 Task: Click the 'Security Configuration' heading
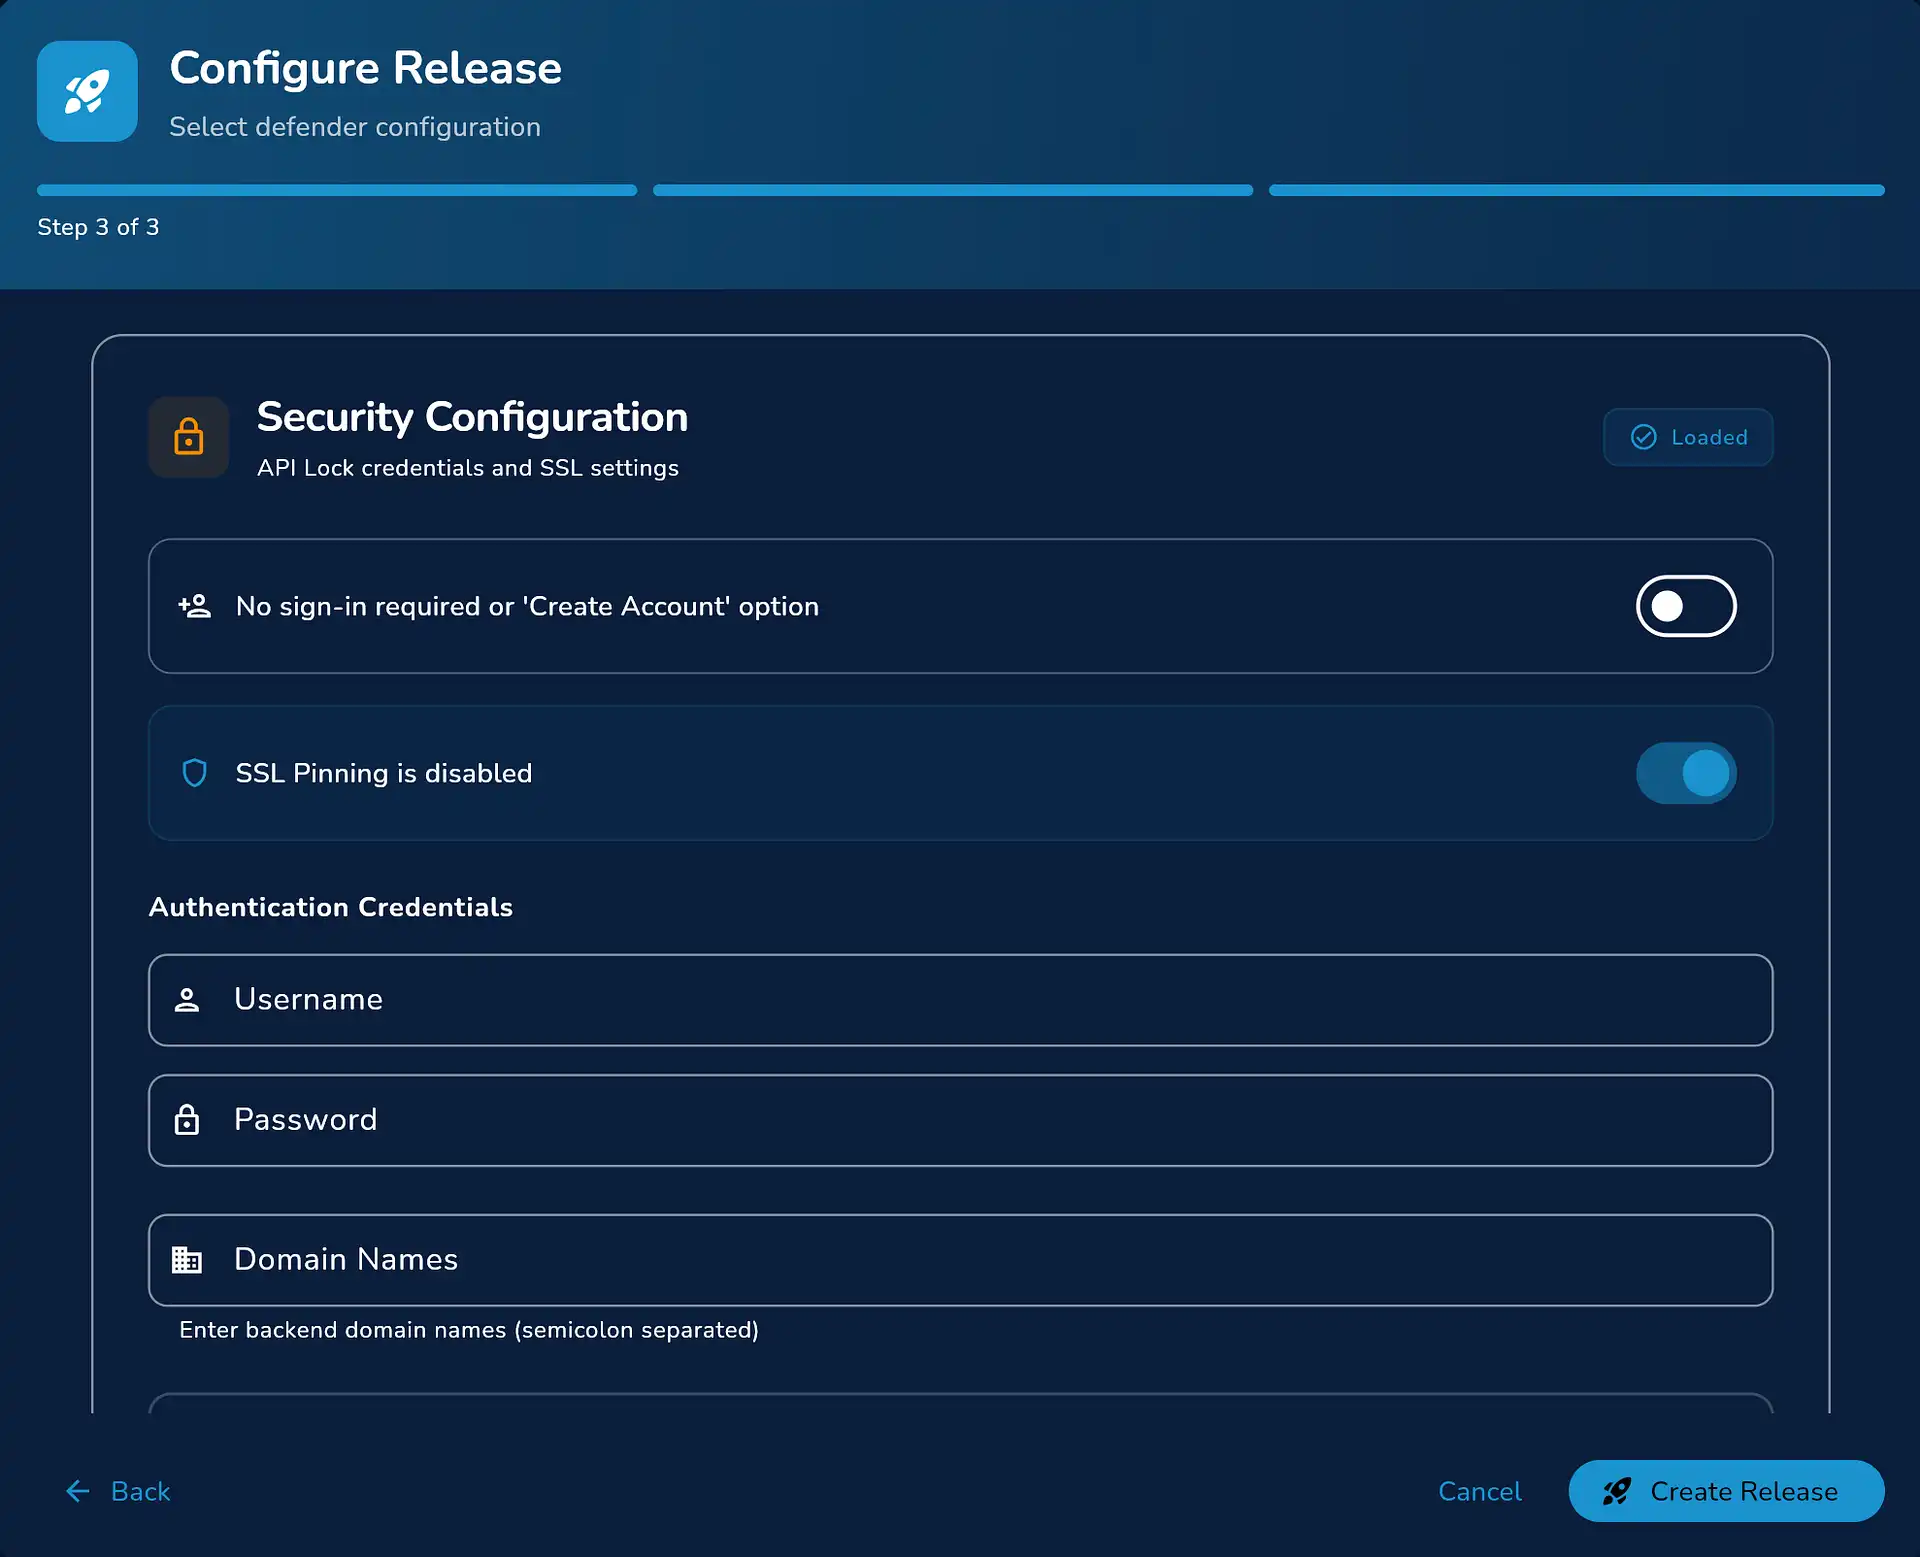pyautogui.click(x=472, y=417)
